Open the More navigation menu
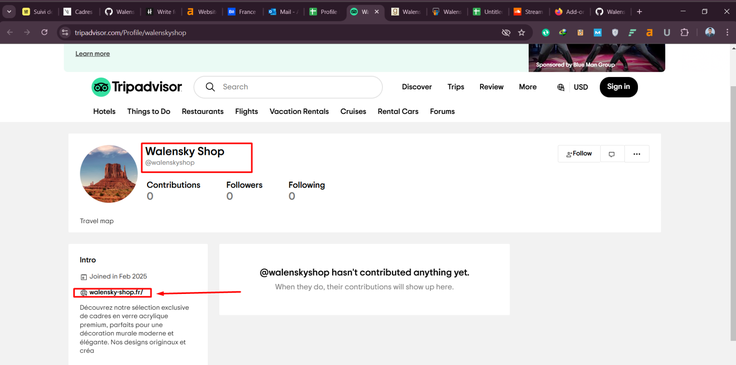736x365 pixels. pyautogui.click(x=528, y=87)
